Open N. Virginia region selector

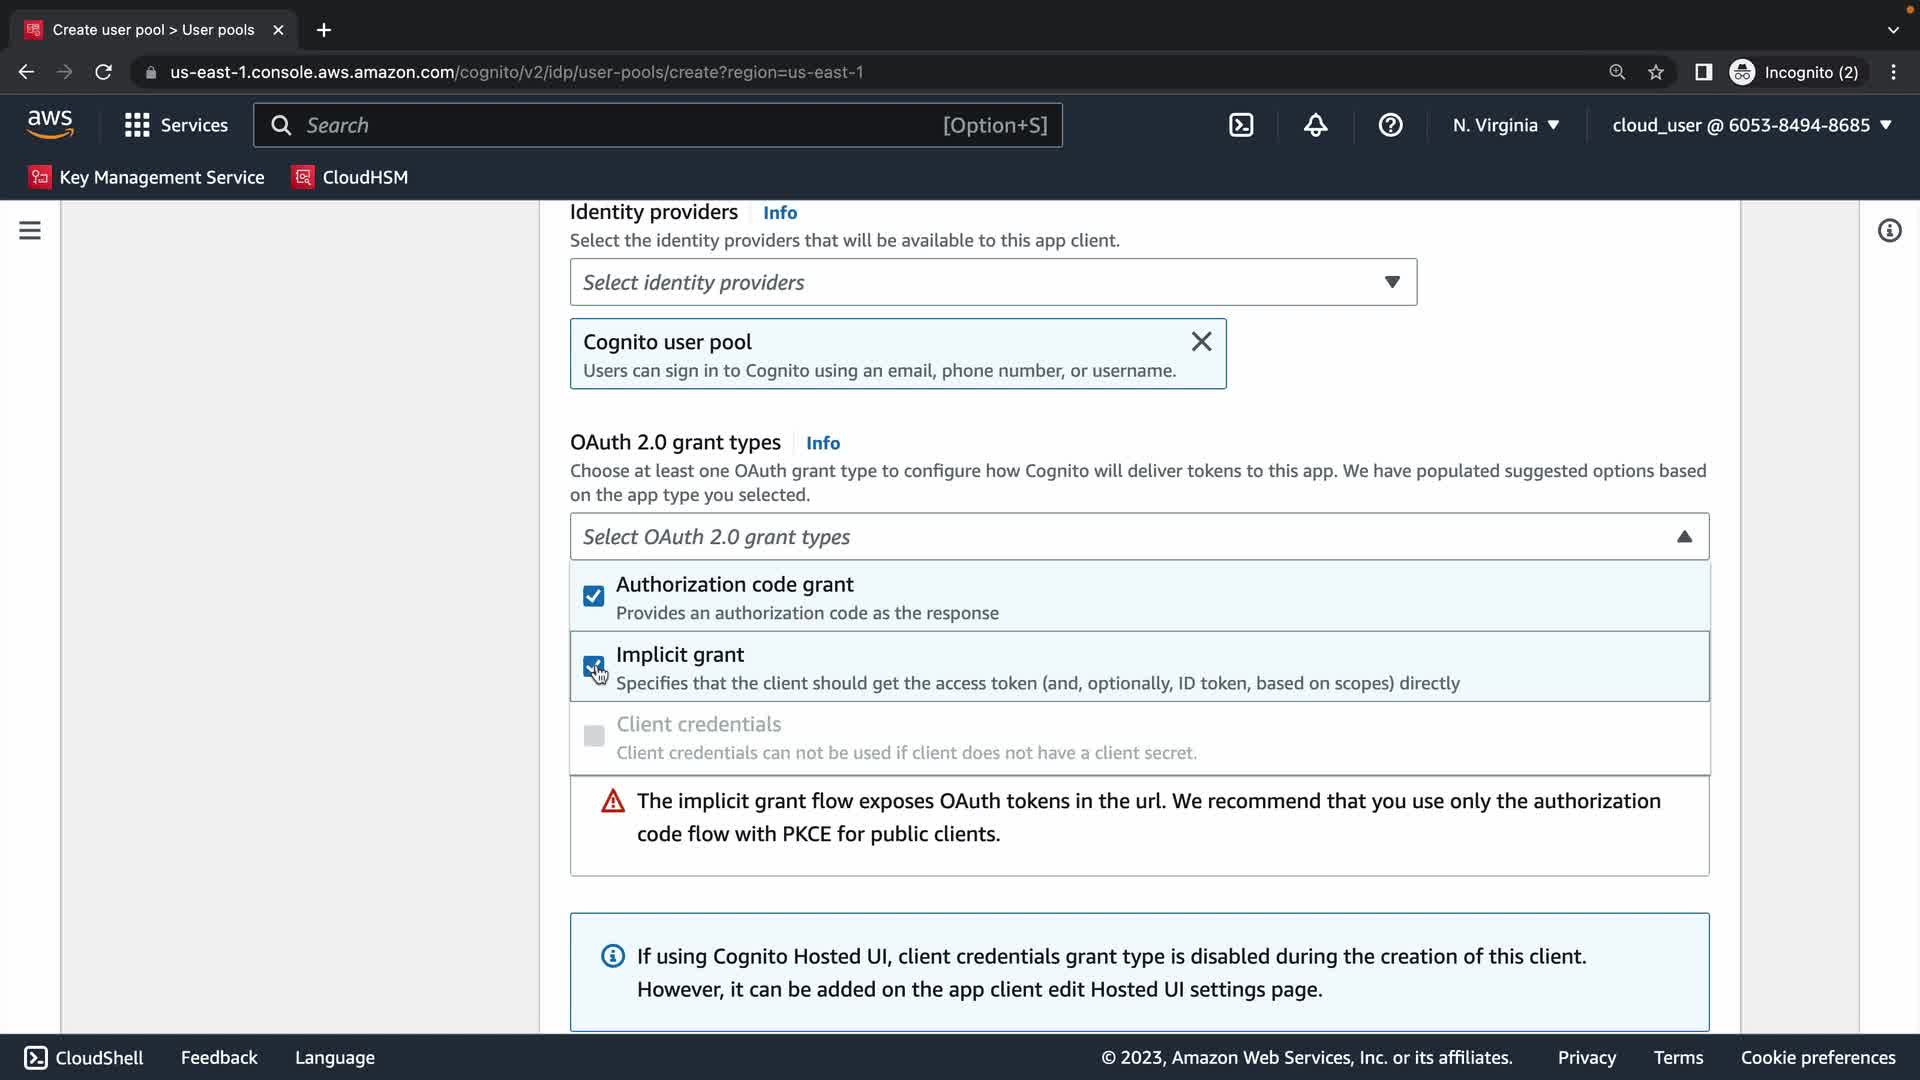click(x=1505, y=125)
